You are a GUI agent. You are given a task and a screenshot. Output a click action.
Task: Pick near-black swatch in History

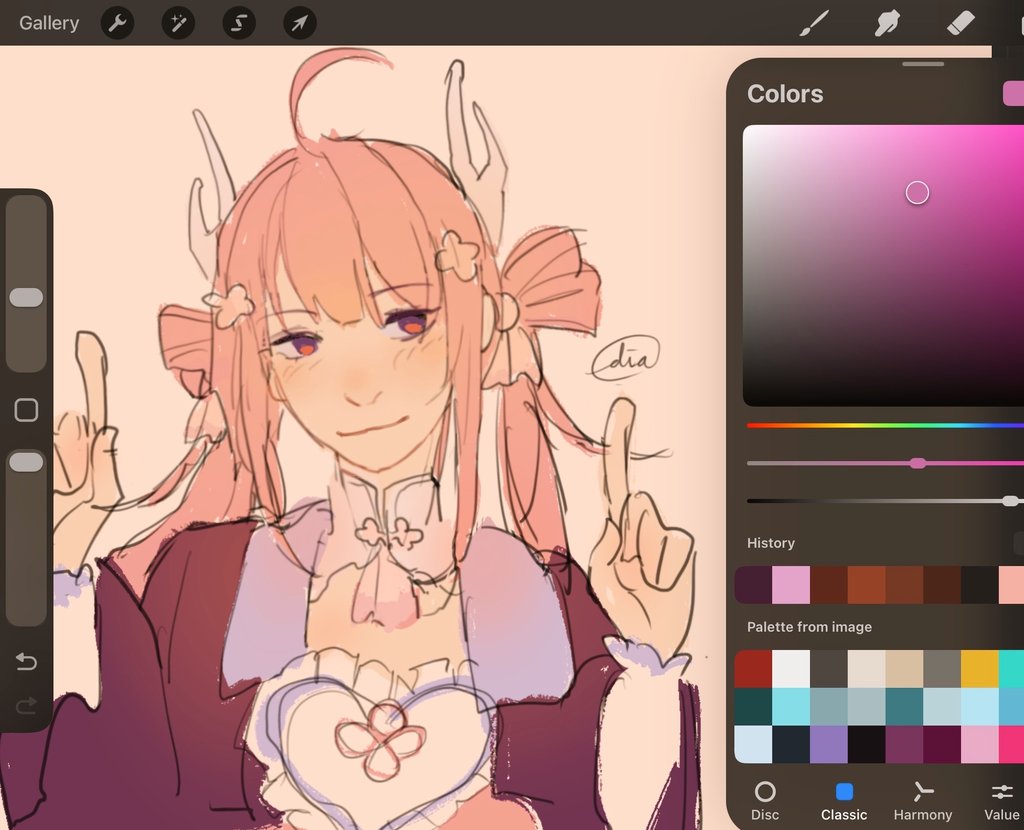980,585
